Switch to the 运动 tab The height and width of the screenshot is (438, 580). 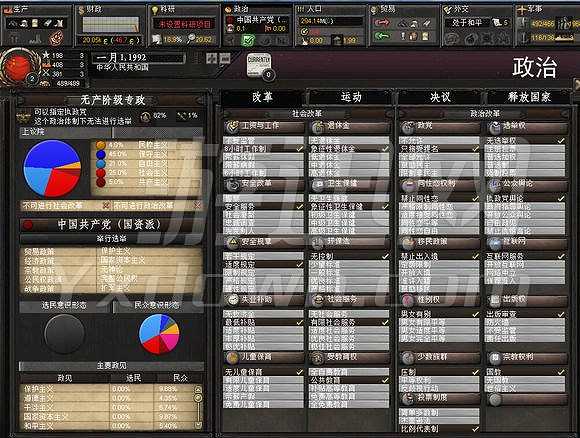pyautogui.click(x=351, y=97)
